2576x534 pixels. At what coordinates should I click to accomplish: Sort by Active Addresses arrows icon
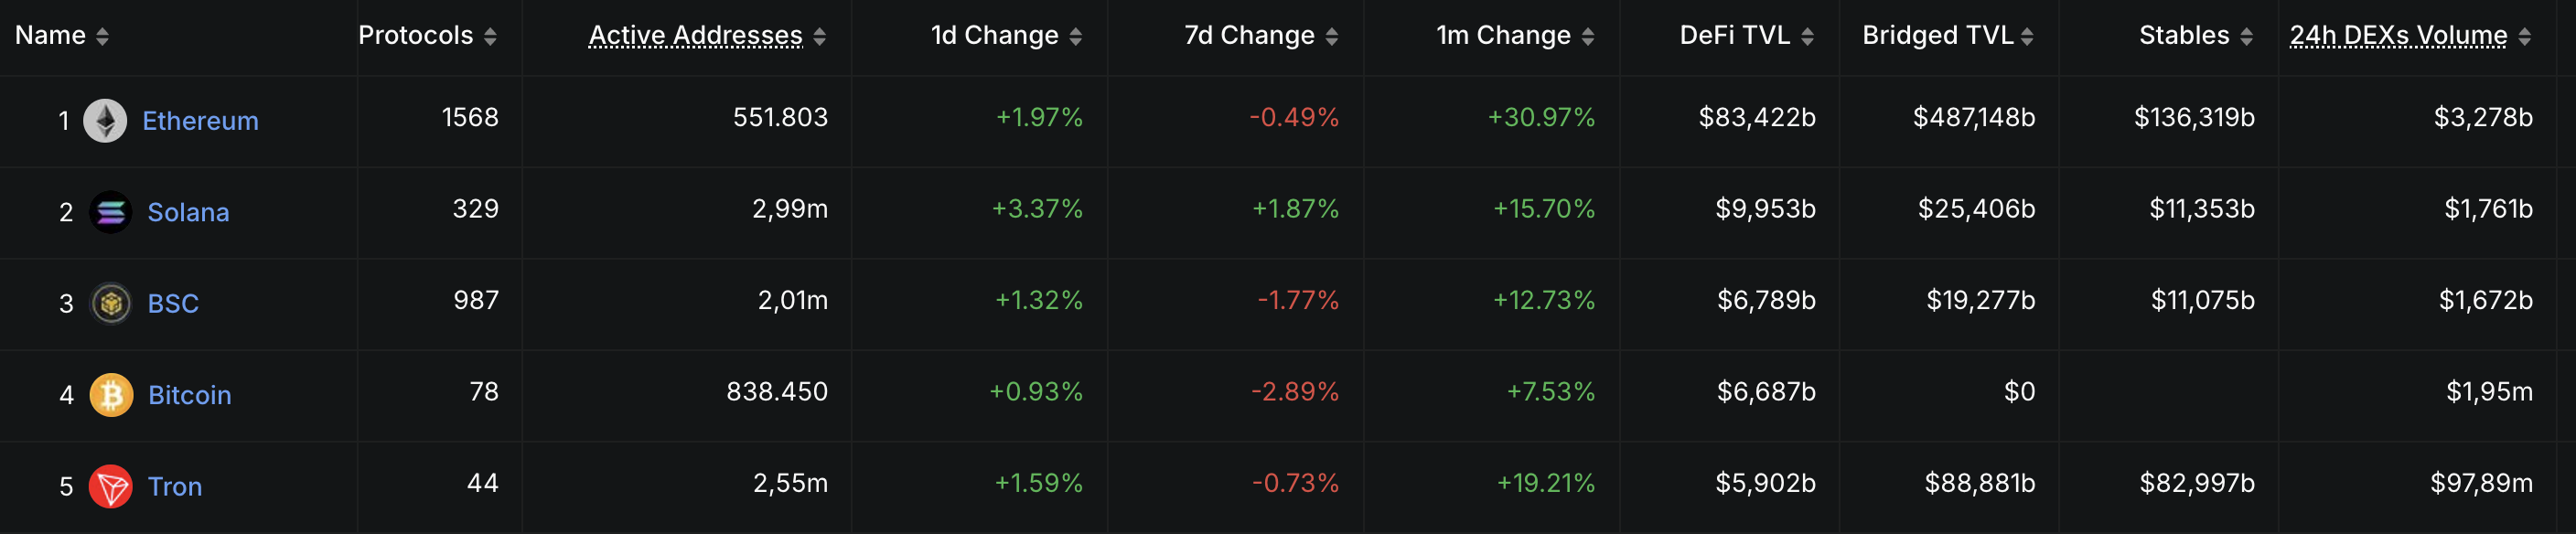tap(820, 37)
